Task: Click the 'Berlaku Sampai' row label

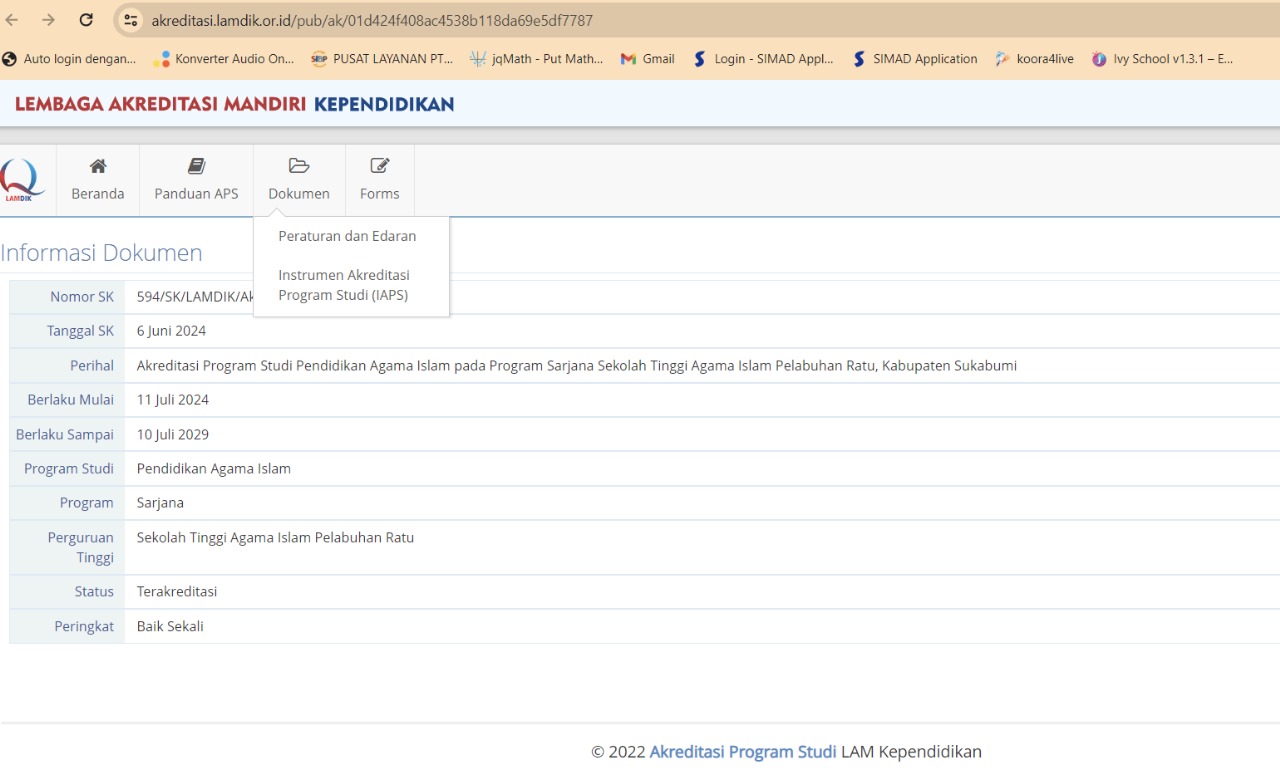Action: [65, 435]
